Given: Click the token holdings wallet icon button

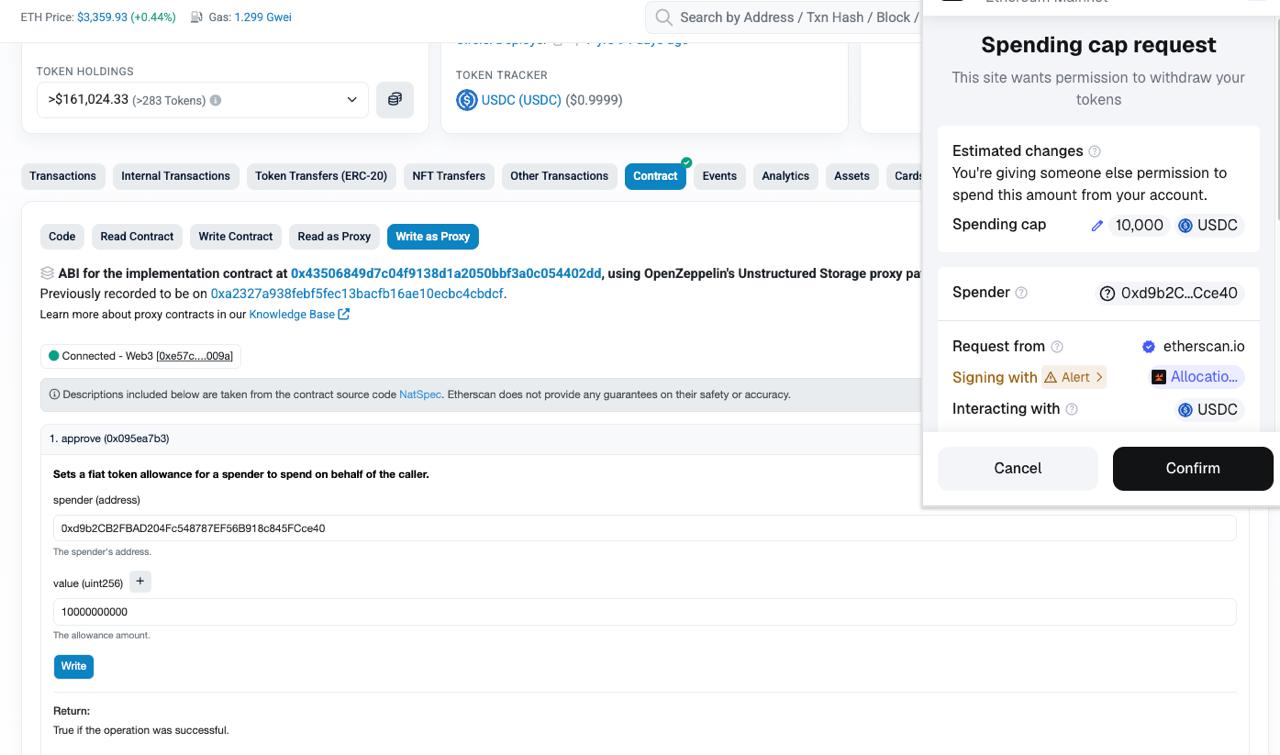Looking at the screenshot, I should click(395, 100).
